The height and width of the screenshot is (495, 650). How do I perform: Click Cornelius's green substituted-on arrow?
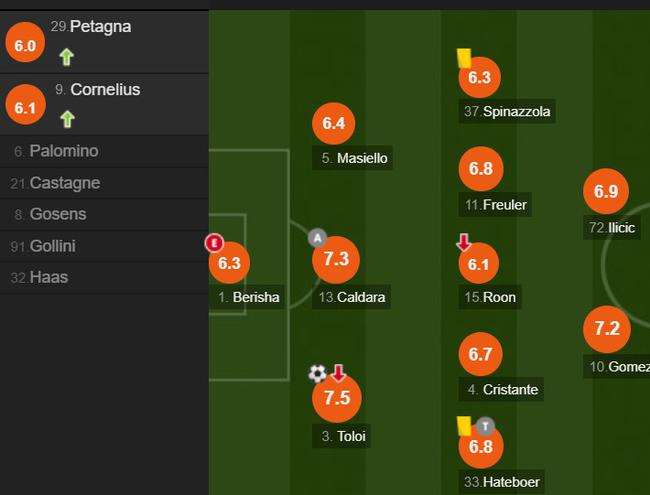click(67, 119)
